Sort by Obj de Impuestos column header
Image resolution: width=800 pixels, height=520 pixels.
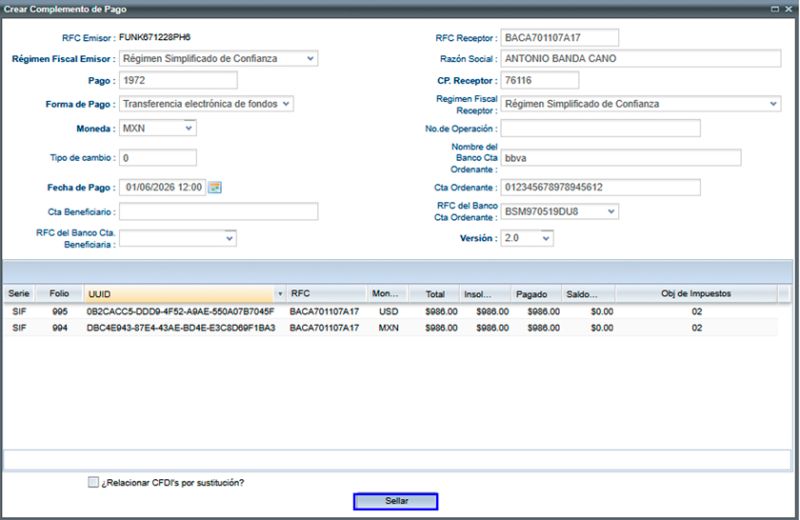pyautogui.click(x=696, y=293)
